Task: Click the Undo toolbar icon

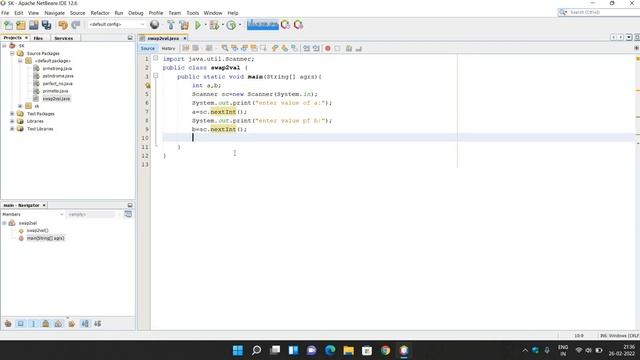Action: click(63, 25)
